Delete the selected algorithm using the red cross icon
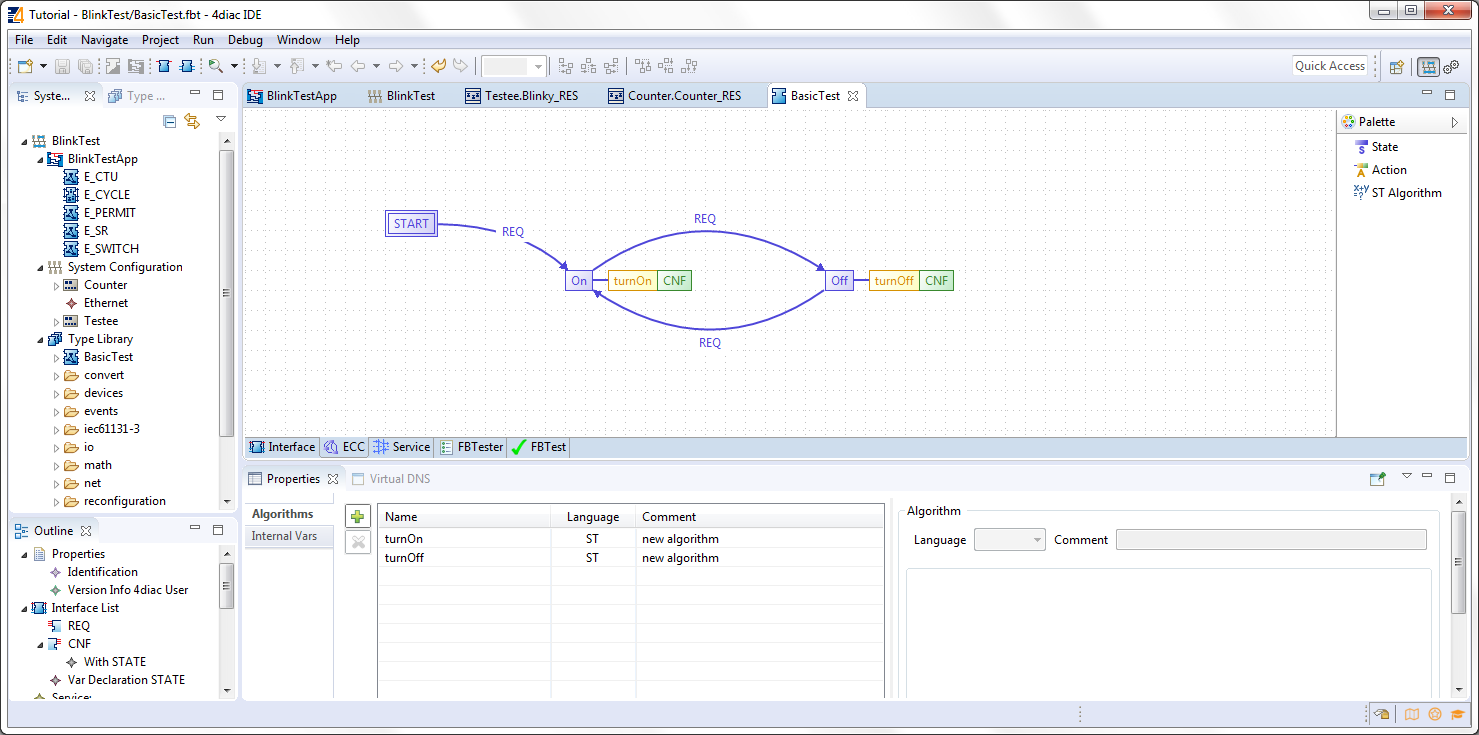The width and height of the screenshot is (1479, 735). [357, 542]
